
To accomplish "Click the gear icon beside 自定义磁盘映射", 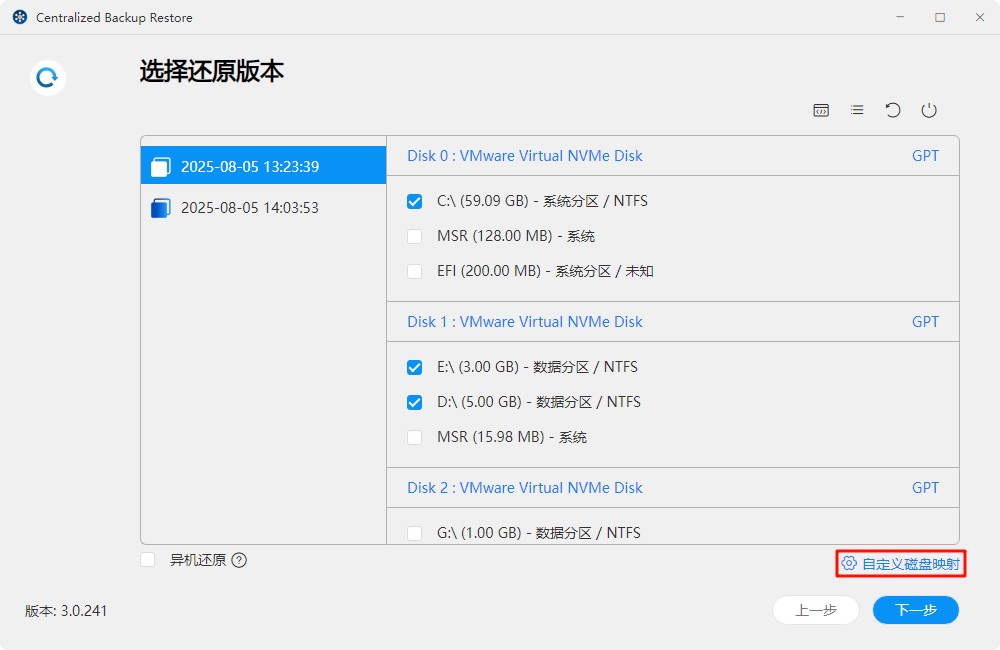I will (848, 564).
